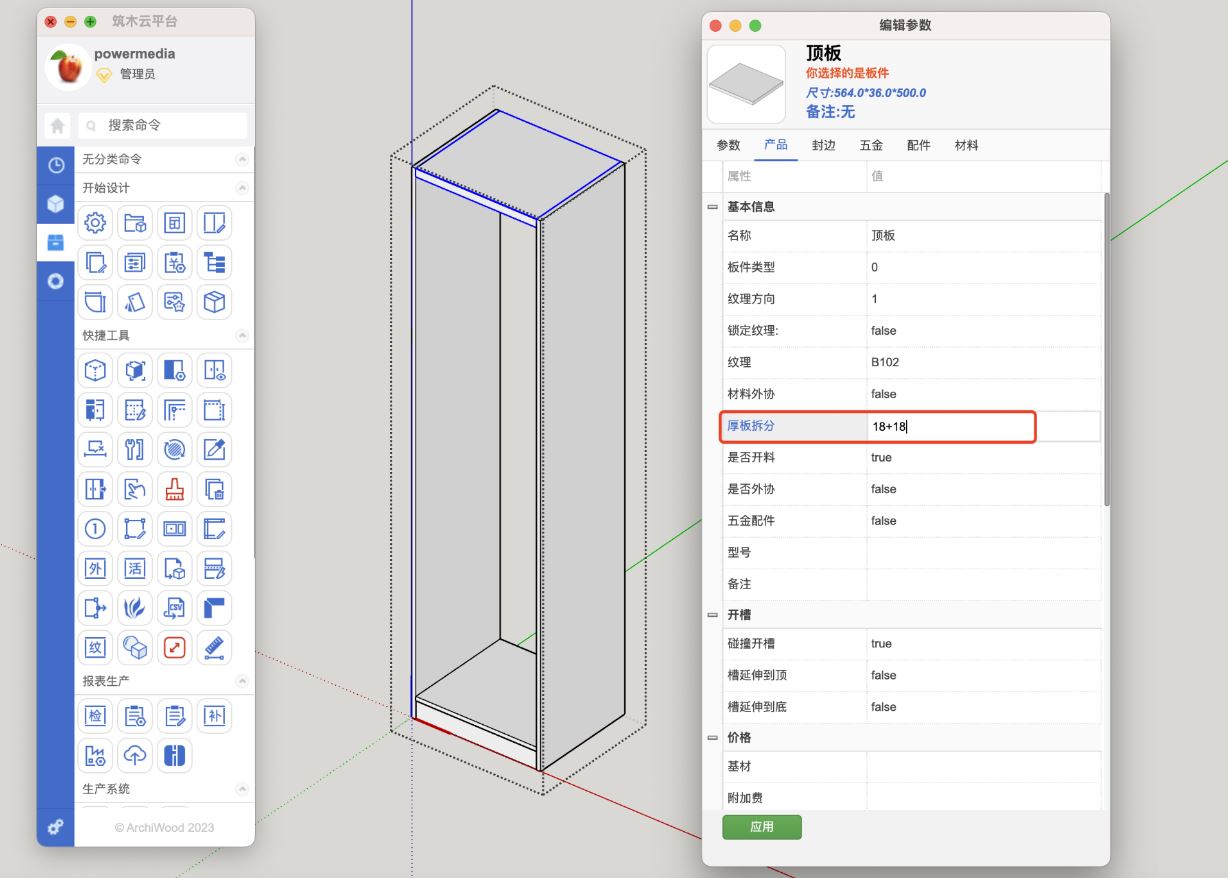Click the green 应用 button
Screen dimensions: 1228x878
[761, 827]
